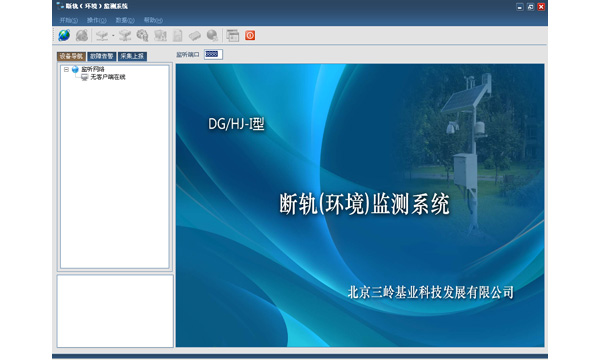Select the 监听网络 tree item

[93, 69]
